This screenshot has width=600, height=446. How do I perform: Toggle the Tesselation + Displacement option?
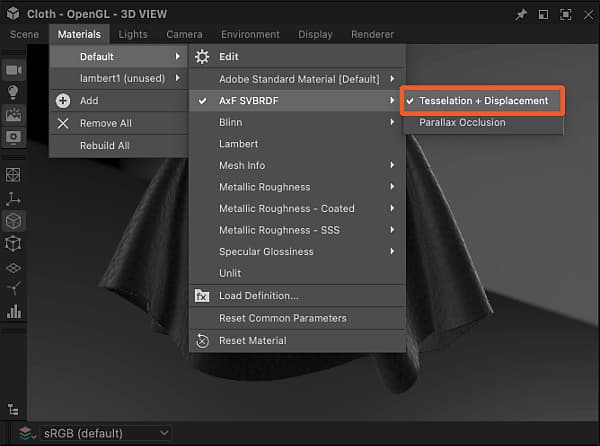tap(484, 101)
